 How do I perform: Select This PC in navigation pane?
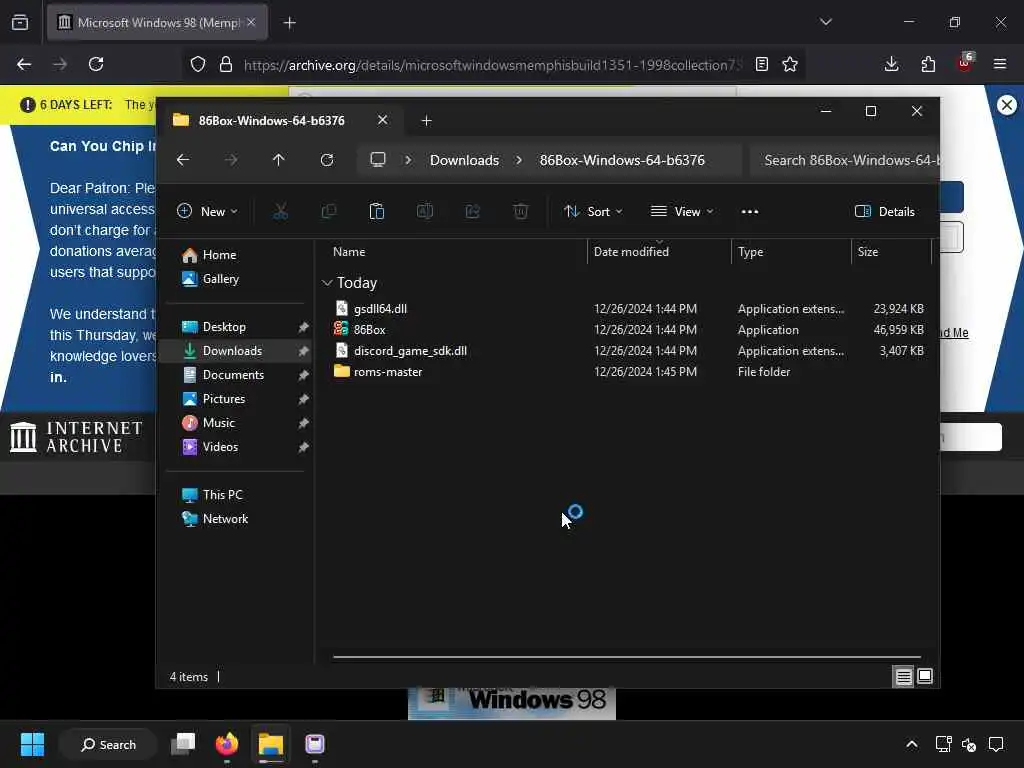click(222, 495)
